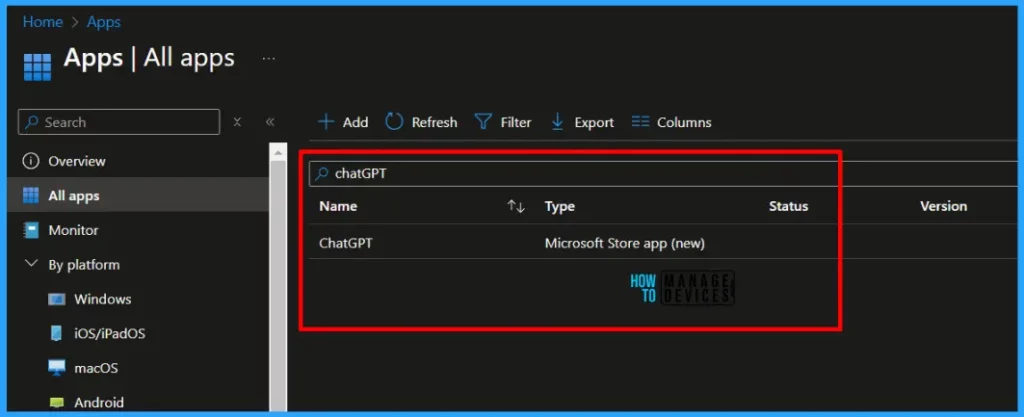Open the Columns chooser
1024x417 pixels.
[x=672, y=122]
